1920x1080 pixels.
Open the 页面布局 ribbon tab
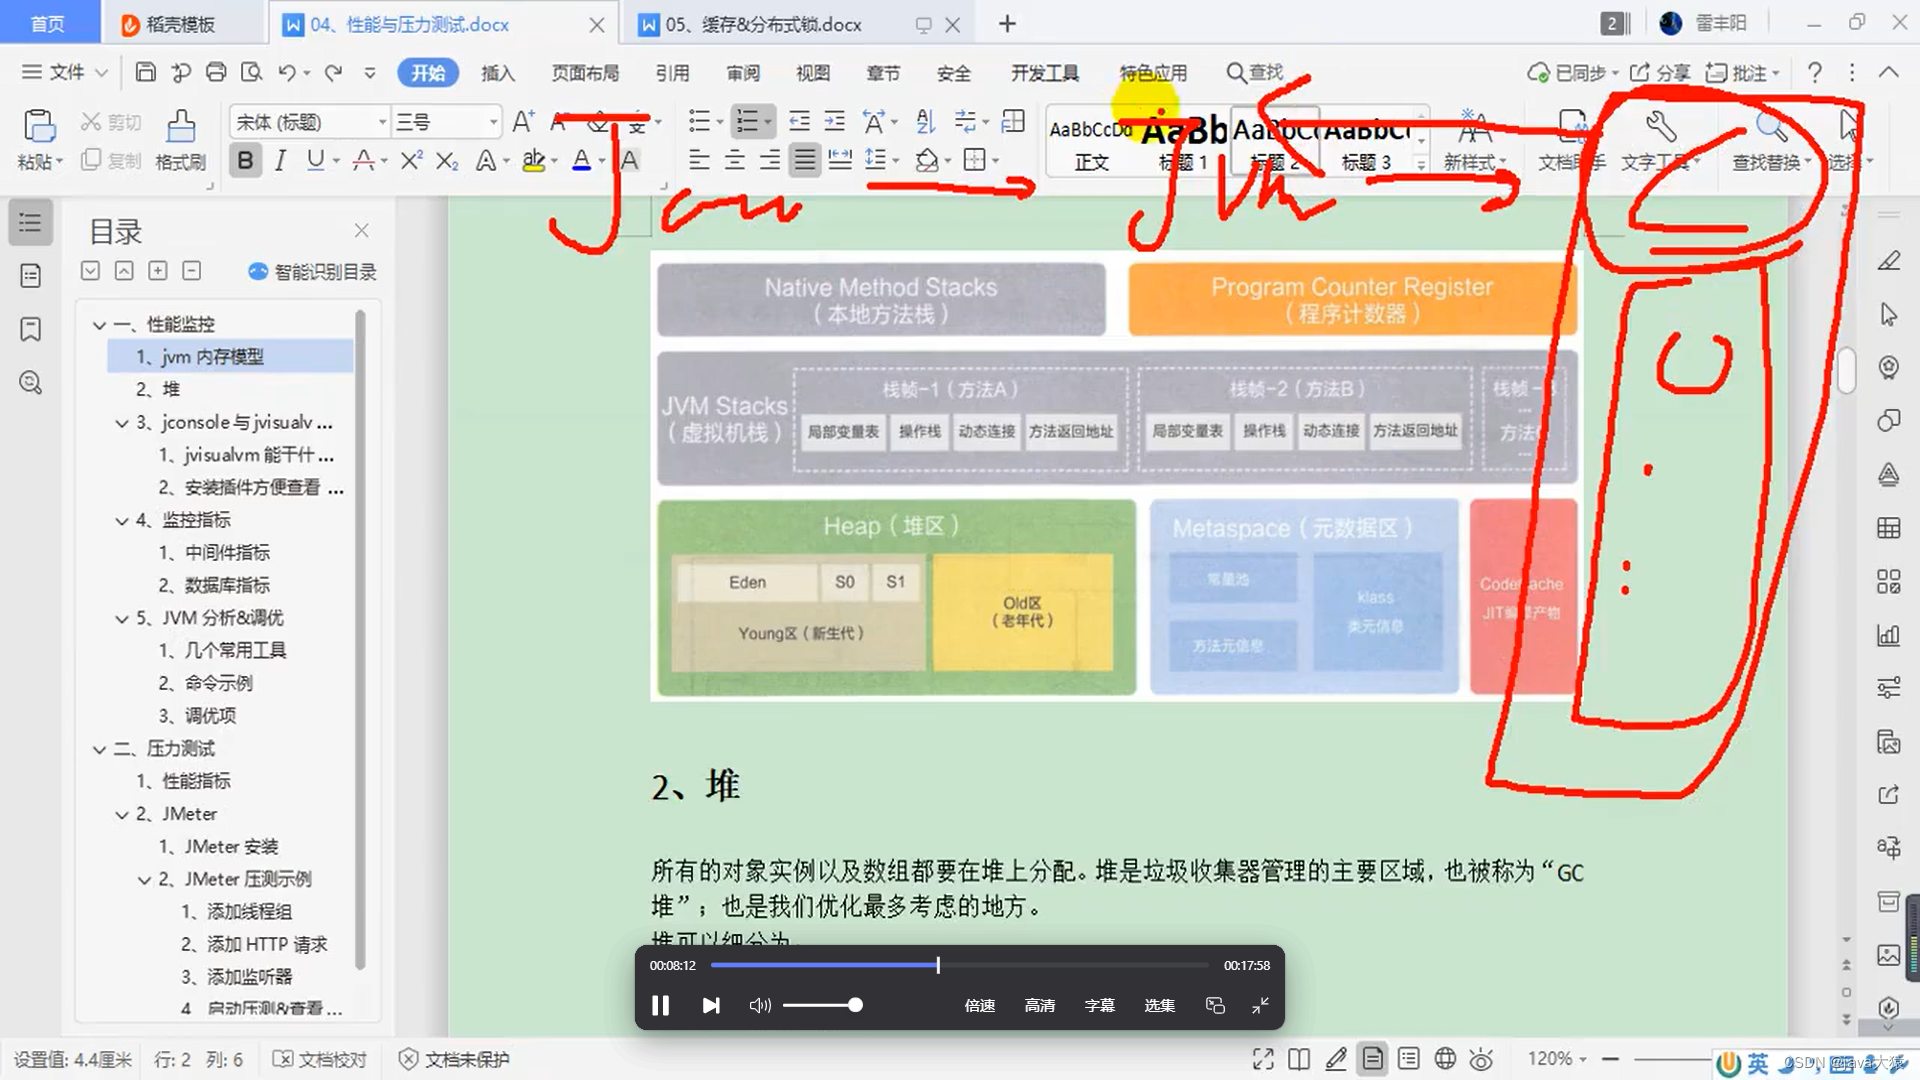point(585,73)
